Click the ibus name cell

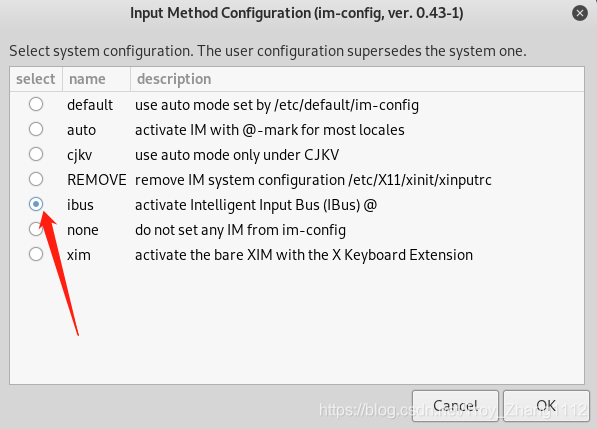[80, 205]
